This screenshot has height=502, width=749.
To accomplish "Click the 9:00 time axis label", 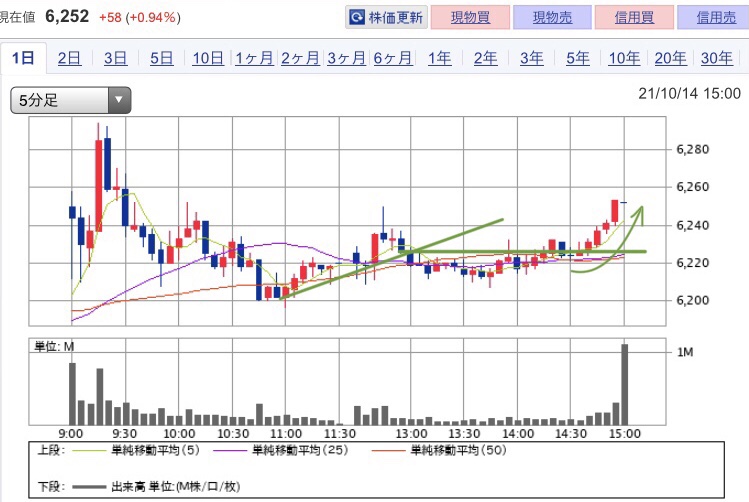I will 71,434.
